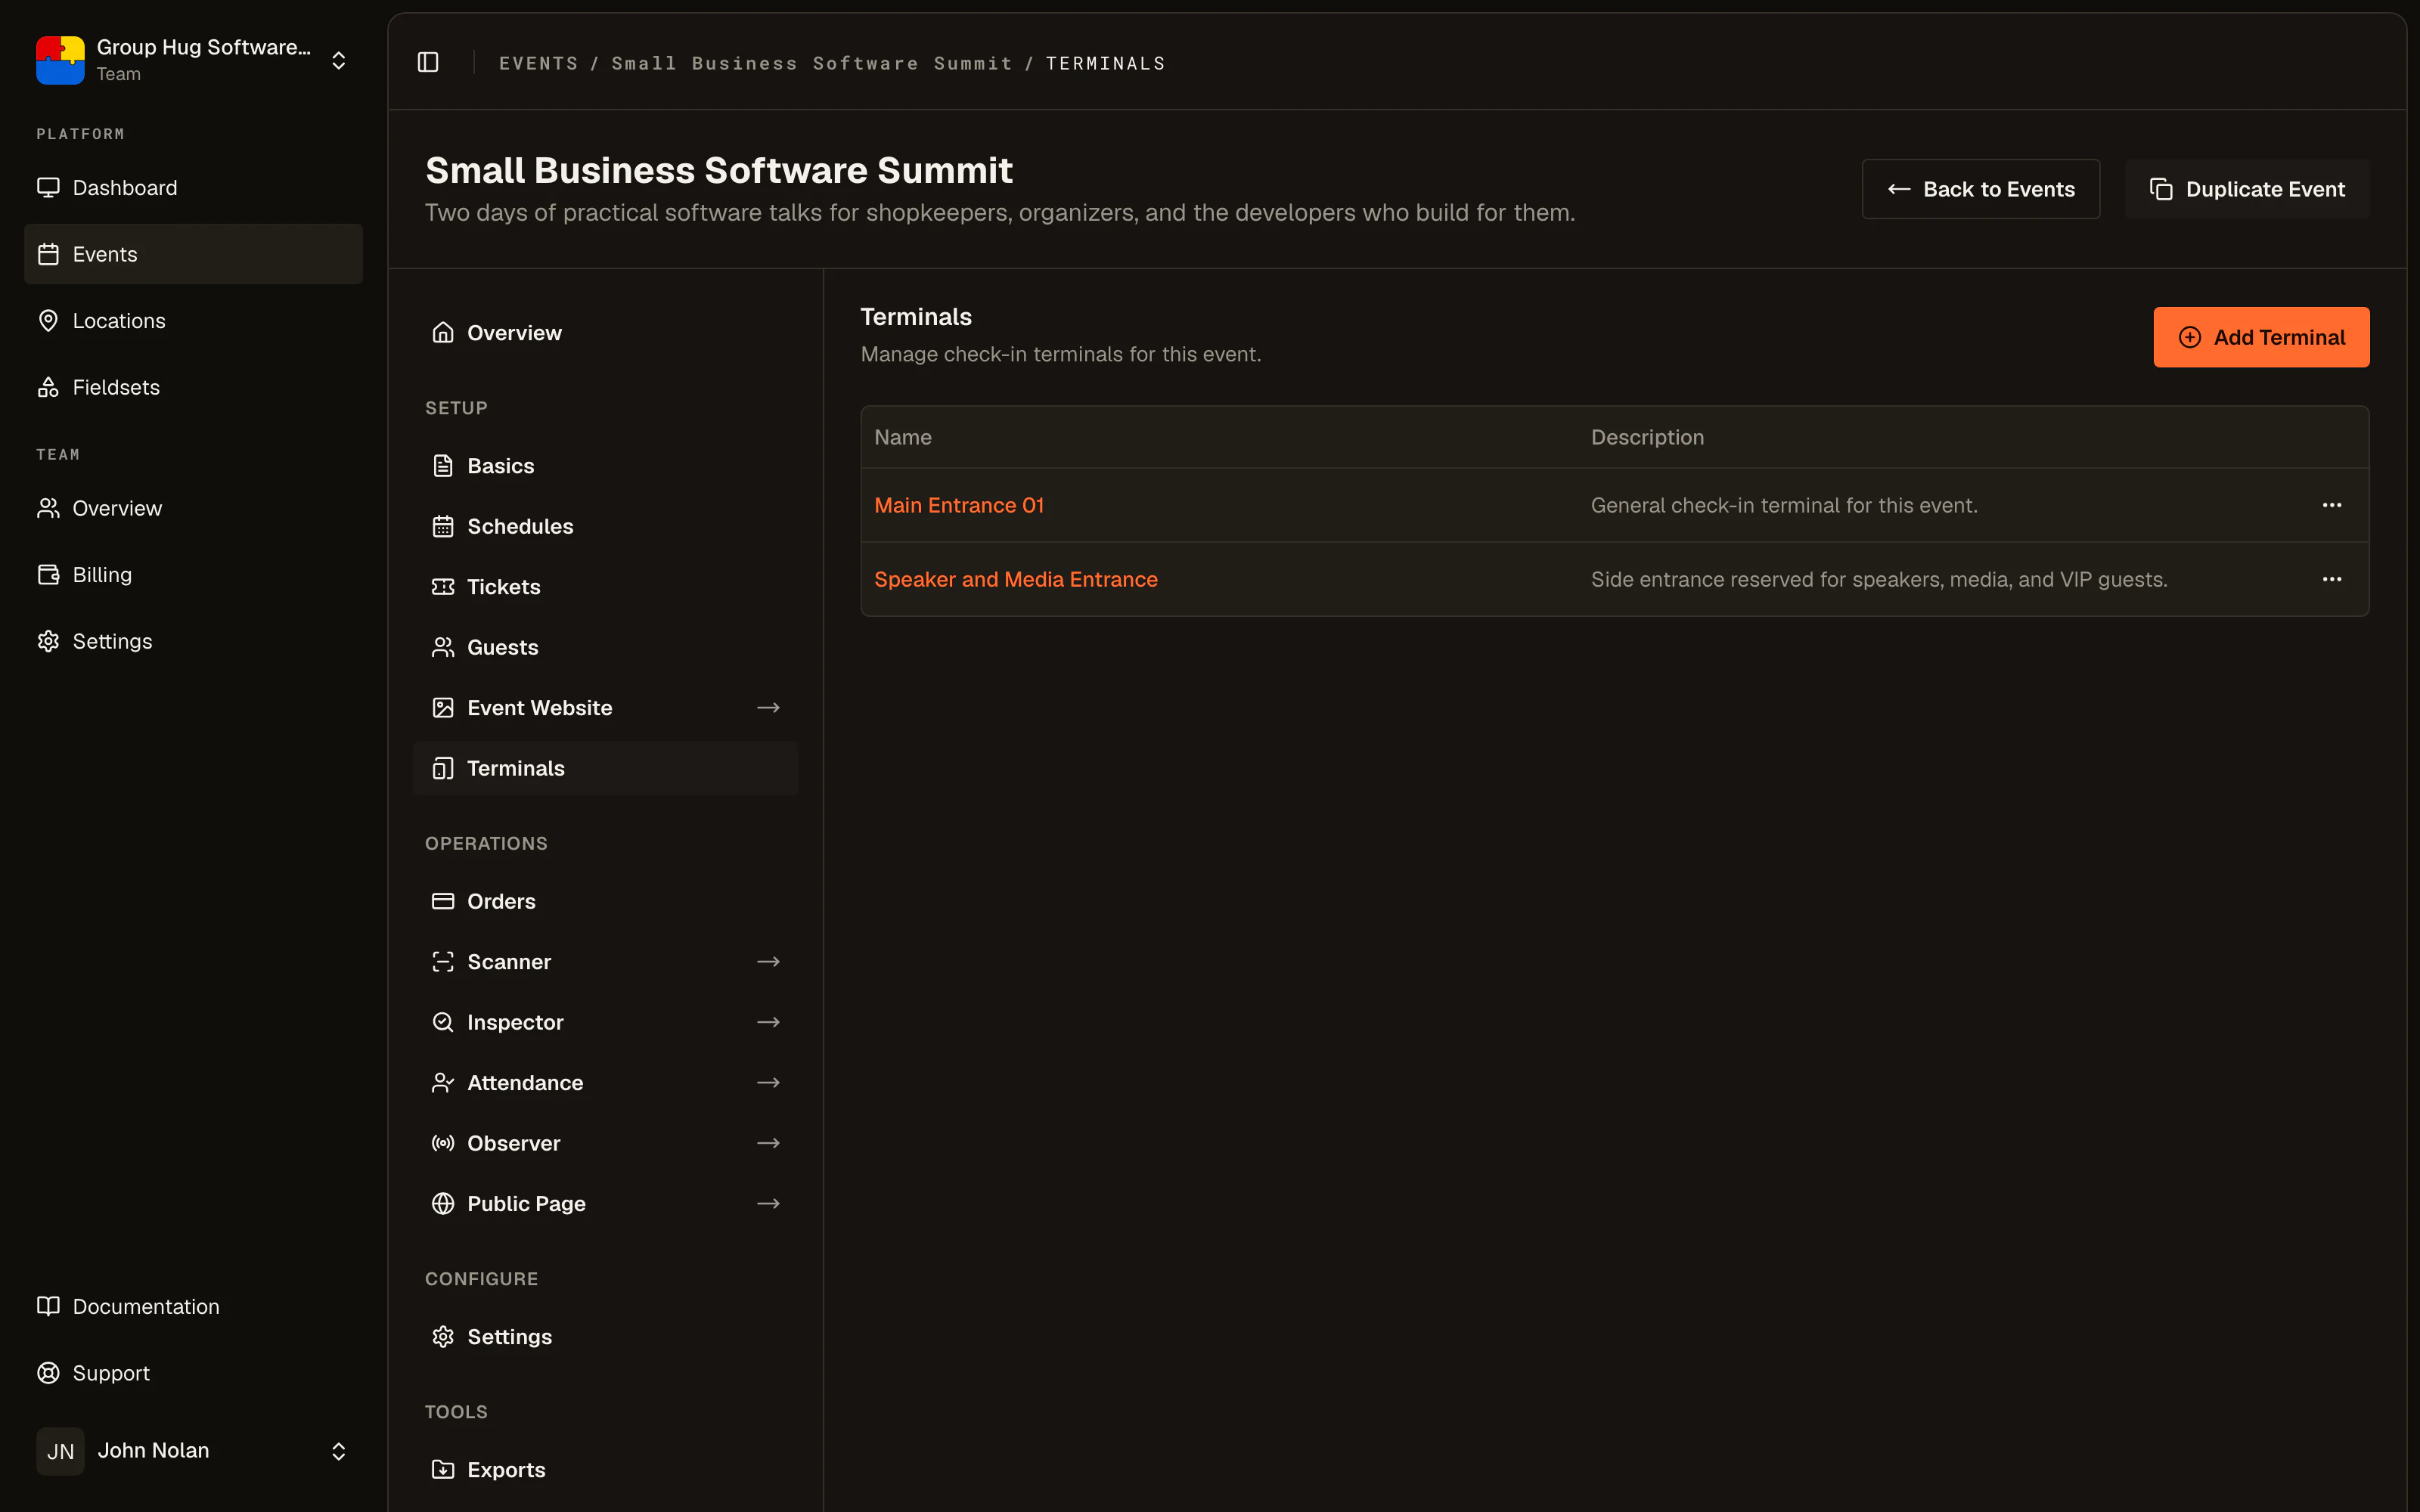Expand the Group Hug Software team switcher
The image size is (2420, 1512).
coord(339,60)
